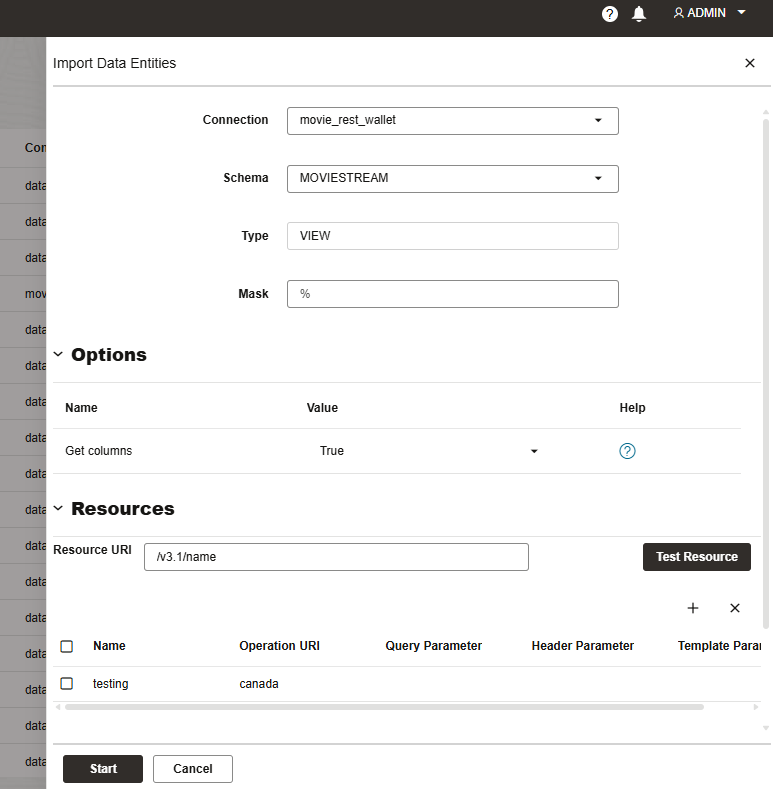Screen dimensions: 773x789
Task: Click the Get columns help icon
Action: point(627,451)
